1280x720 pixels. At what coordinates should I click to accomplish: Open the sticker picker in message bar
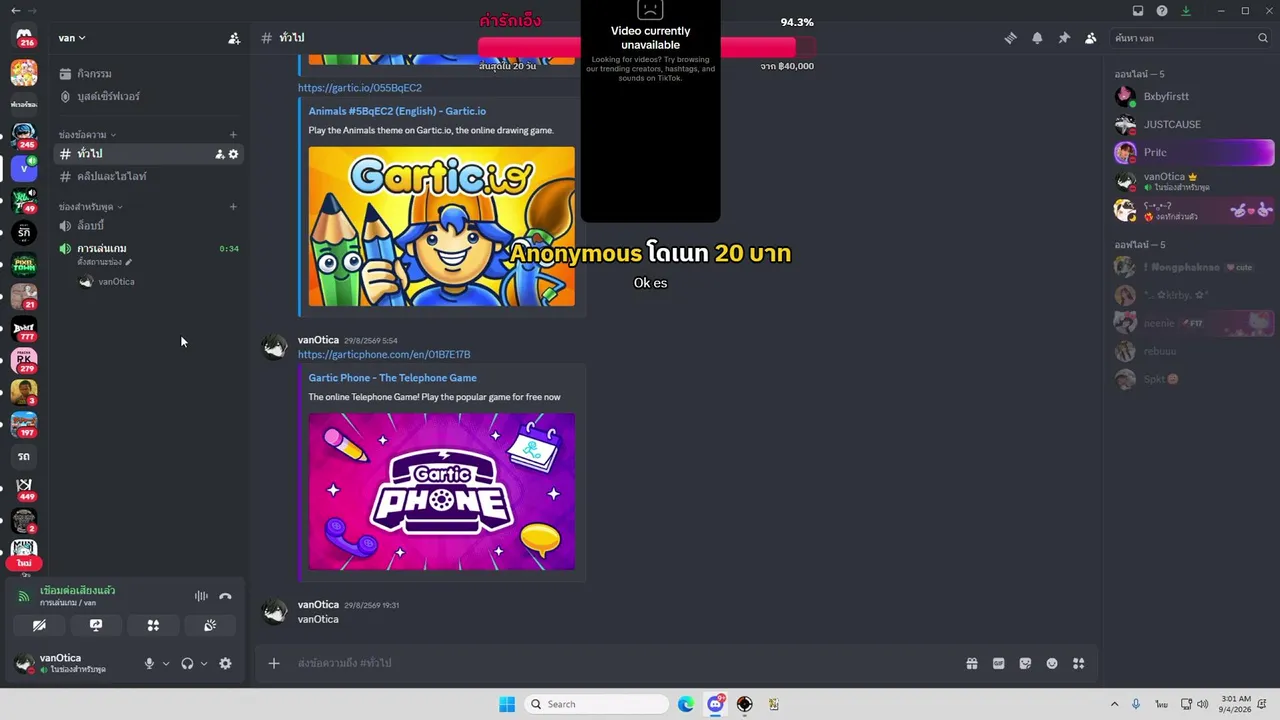pos(1025,663)
